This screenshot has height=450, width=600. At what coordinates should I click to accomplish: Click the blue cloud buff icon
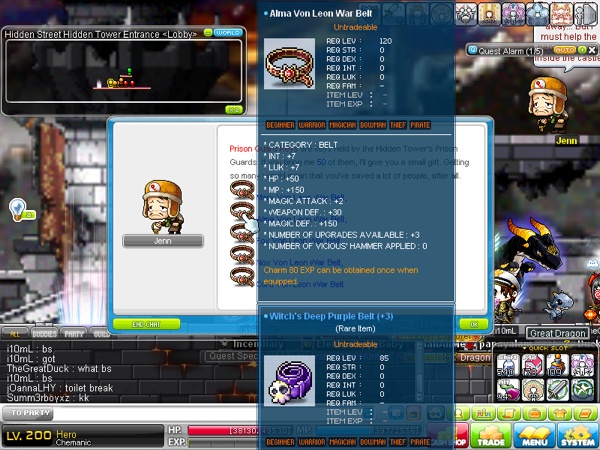(537, 13)
